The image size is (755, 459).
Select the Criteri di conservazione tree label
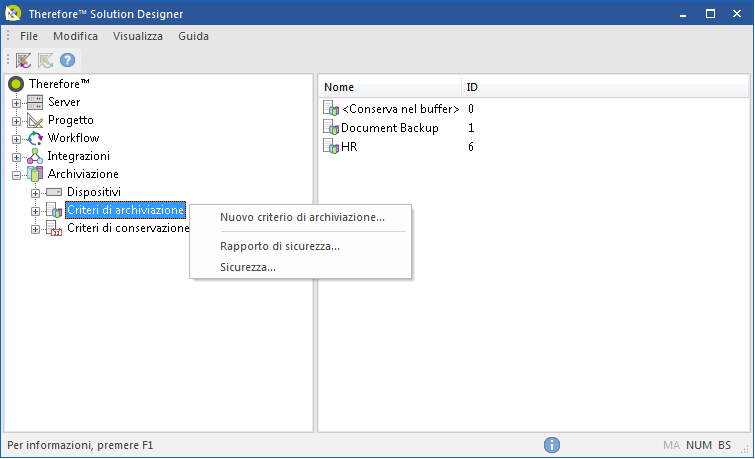pos(128,228)
